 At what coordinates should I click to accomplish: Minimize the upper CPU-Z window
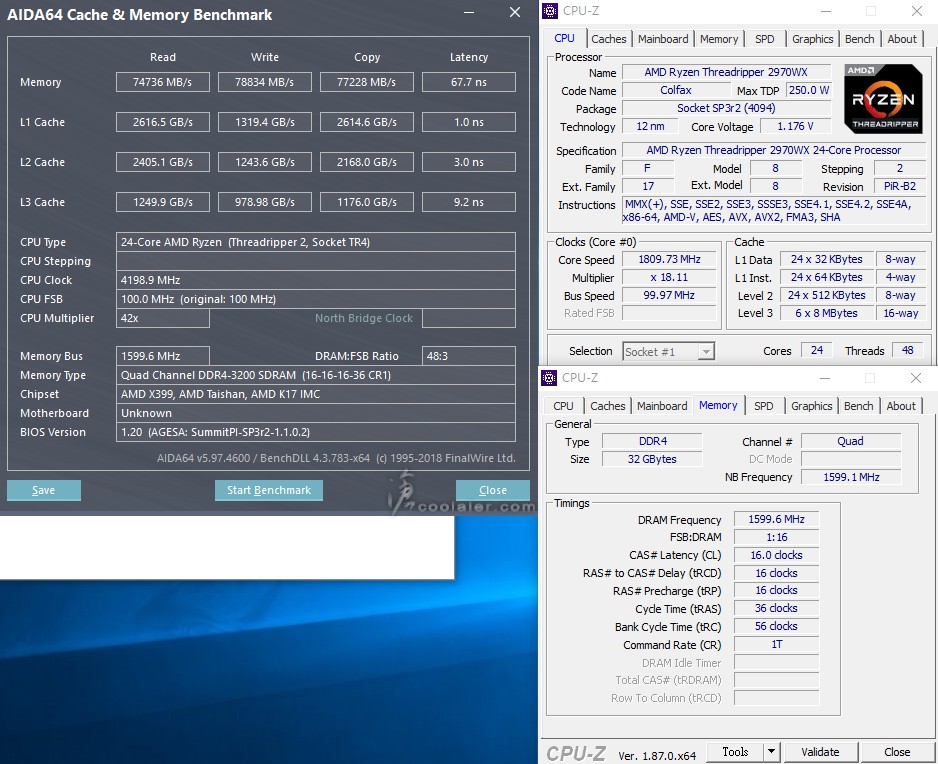tap(824, 11)
